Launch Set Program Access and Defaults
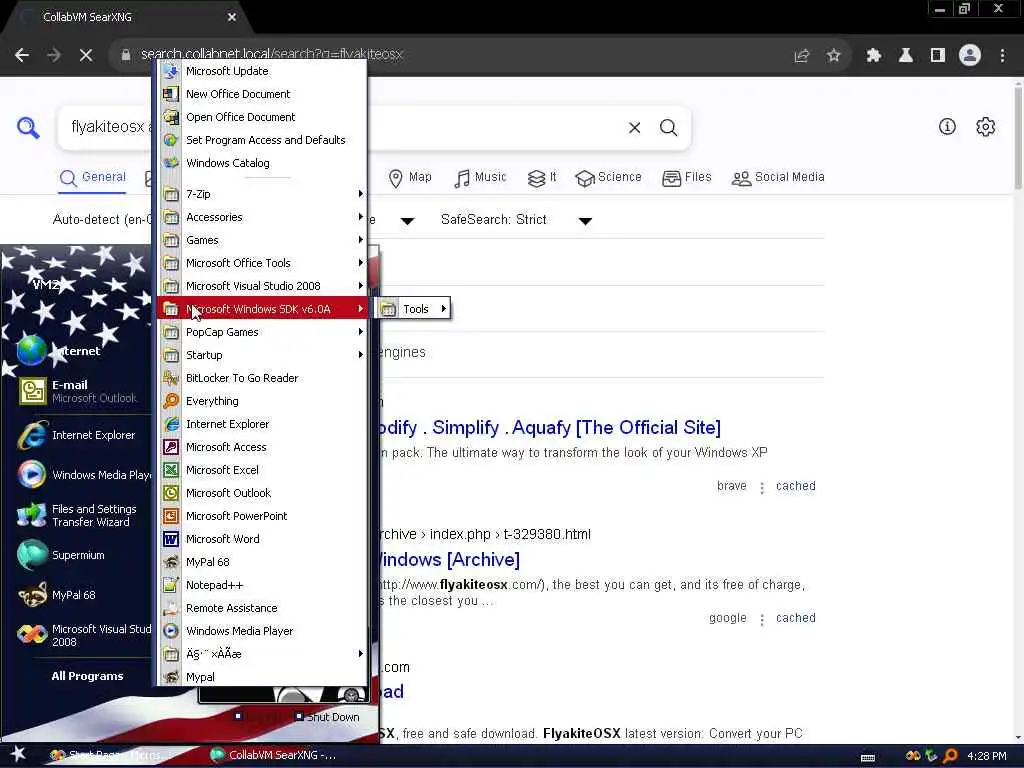The height and width of the screenshot is (768, 1024). pos(261,140)
